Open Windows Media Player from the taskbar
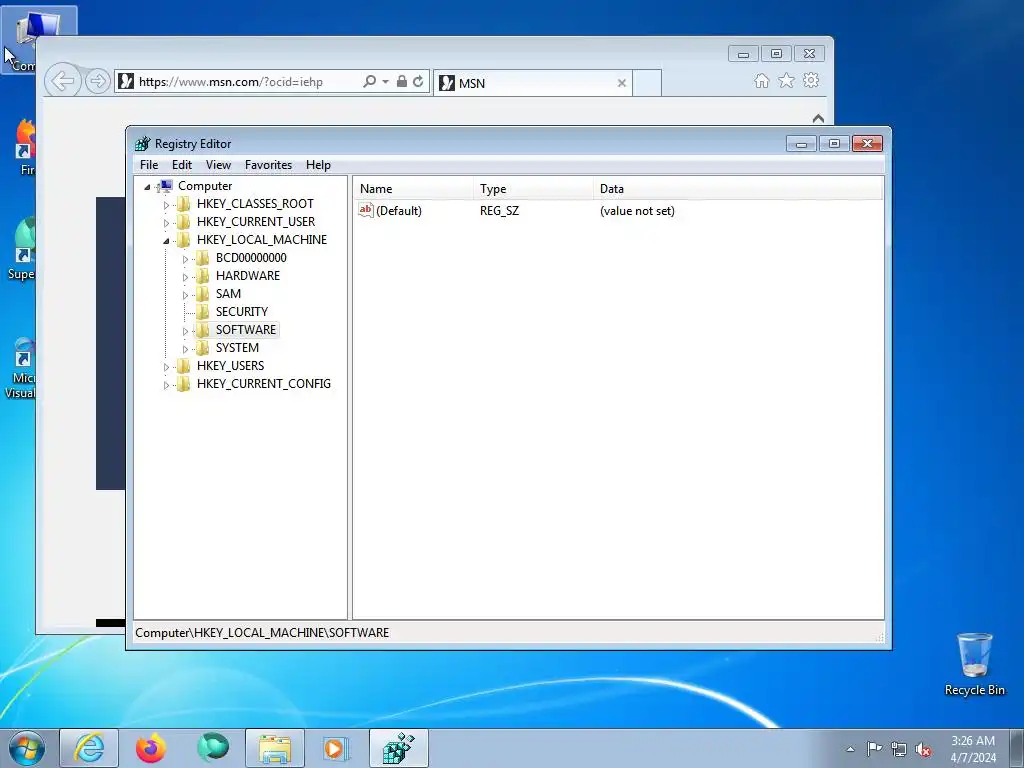The width and height of the screenshot is (1024, 768). 336,748
